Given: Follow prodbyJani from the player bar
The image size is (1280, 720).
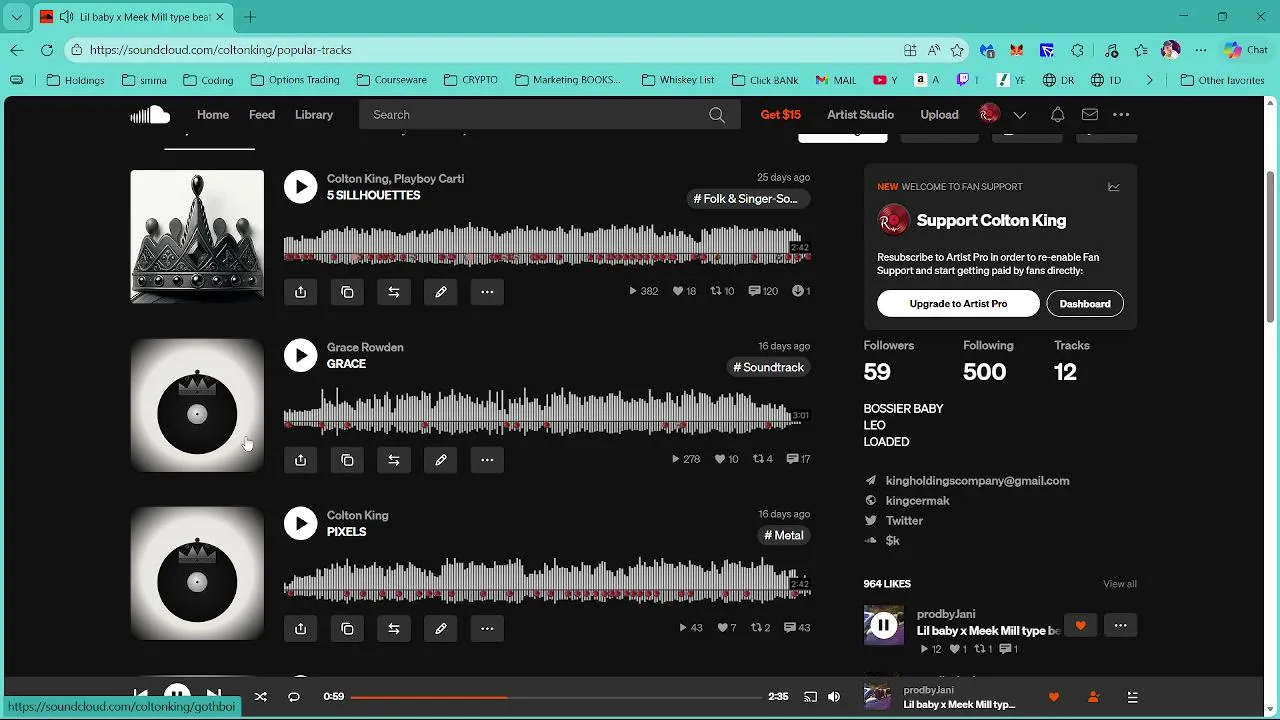Looking at the screenshot, I should pos(1093,697).
